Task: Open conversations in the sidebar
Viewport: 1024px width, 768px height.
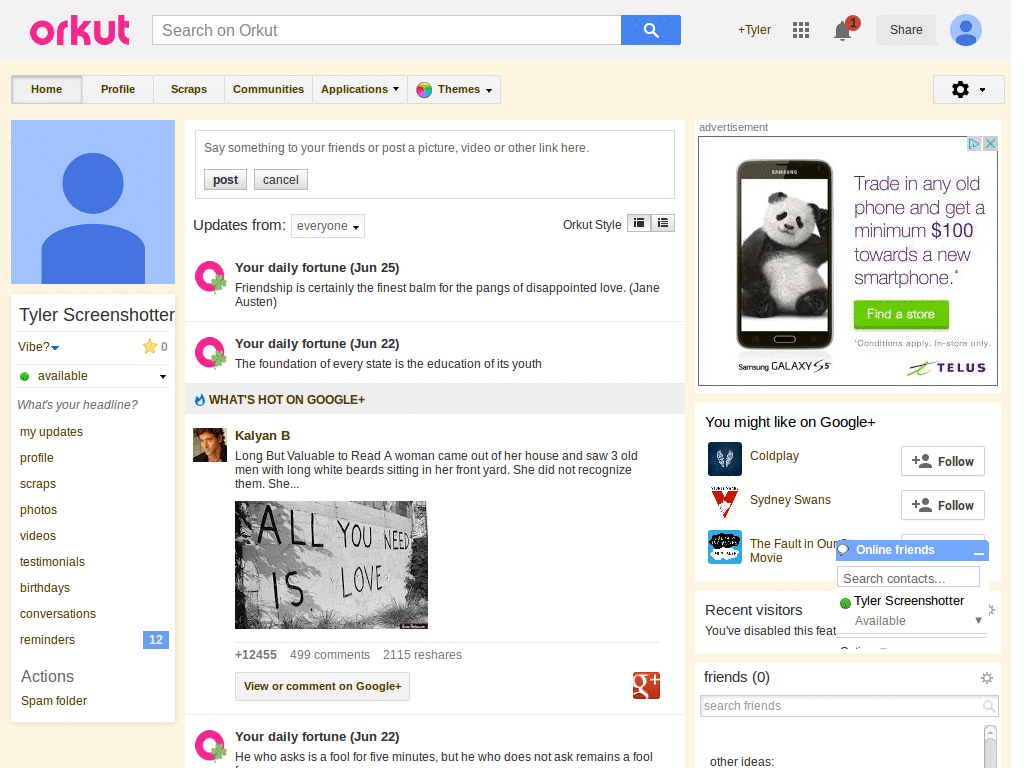Action: pos(58,614)
